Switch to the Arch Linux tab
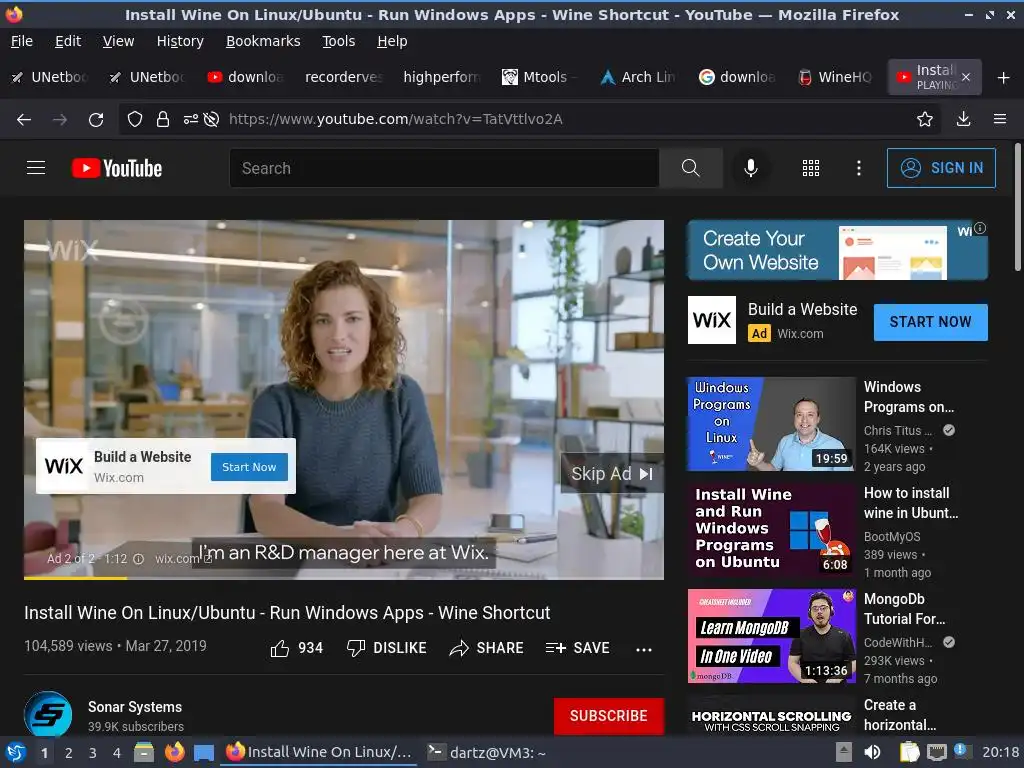 pos(638,77)
